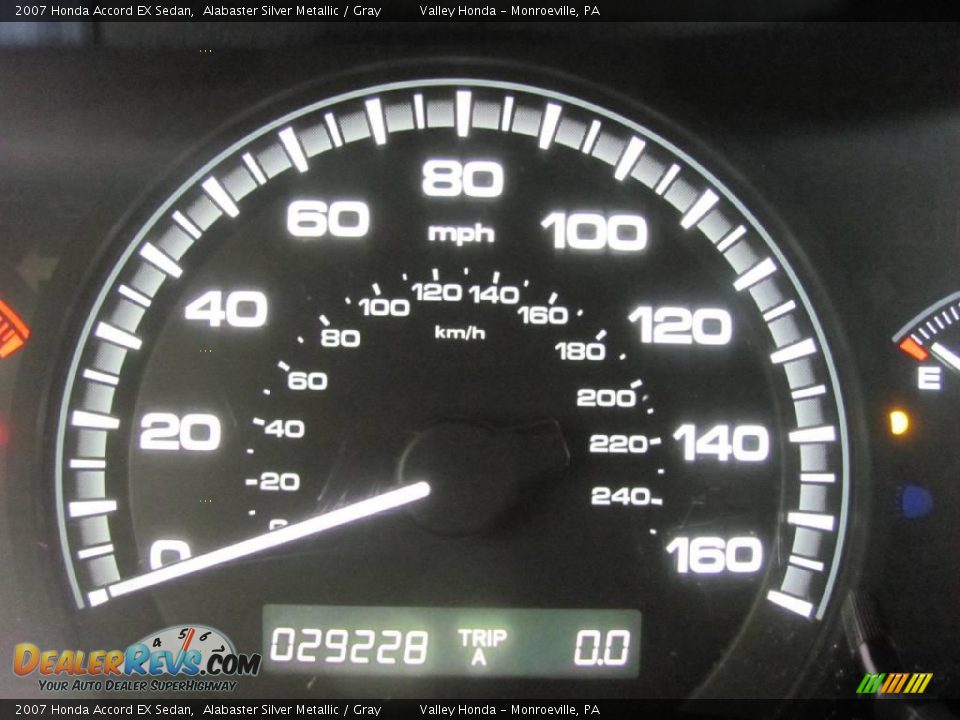Click the 220 km/h marking
Image resolution: width=960 pixels, height=720 pixels.
[618, 443]
